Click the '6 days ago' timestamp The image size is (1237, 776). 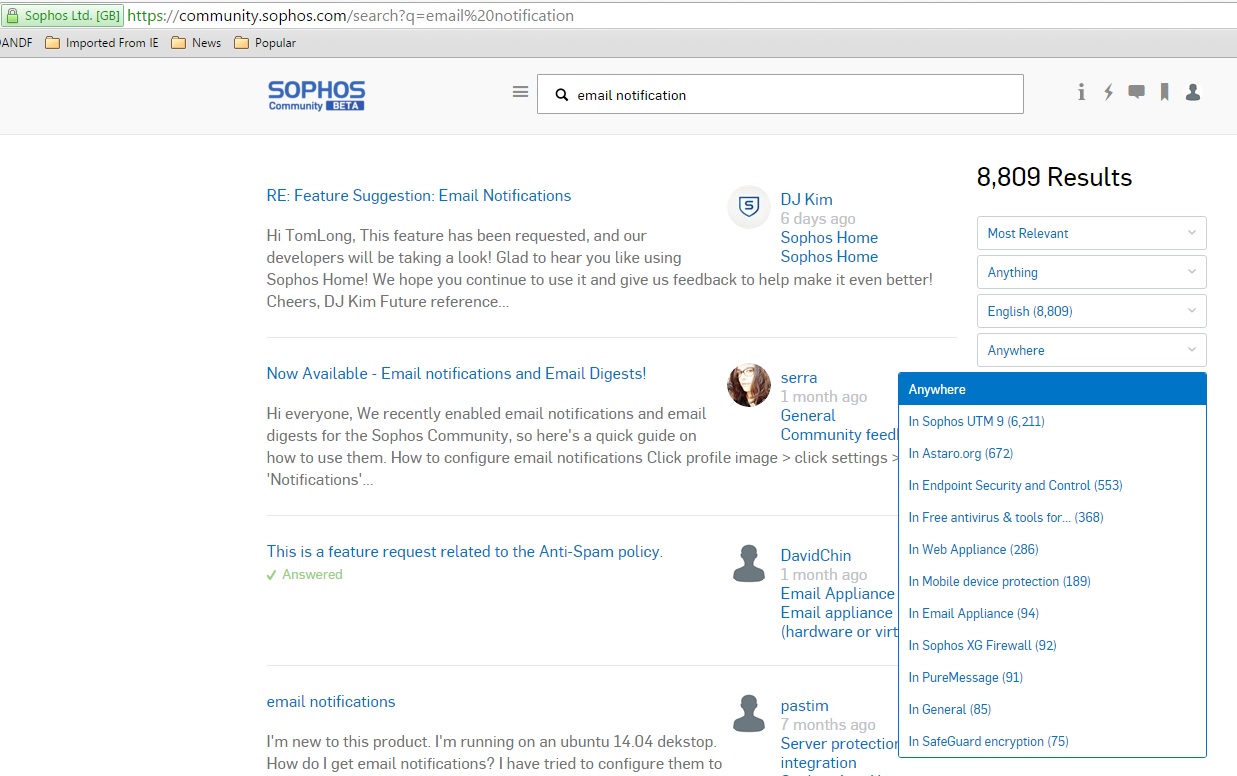coord(818,219)
